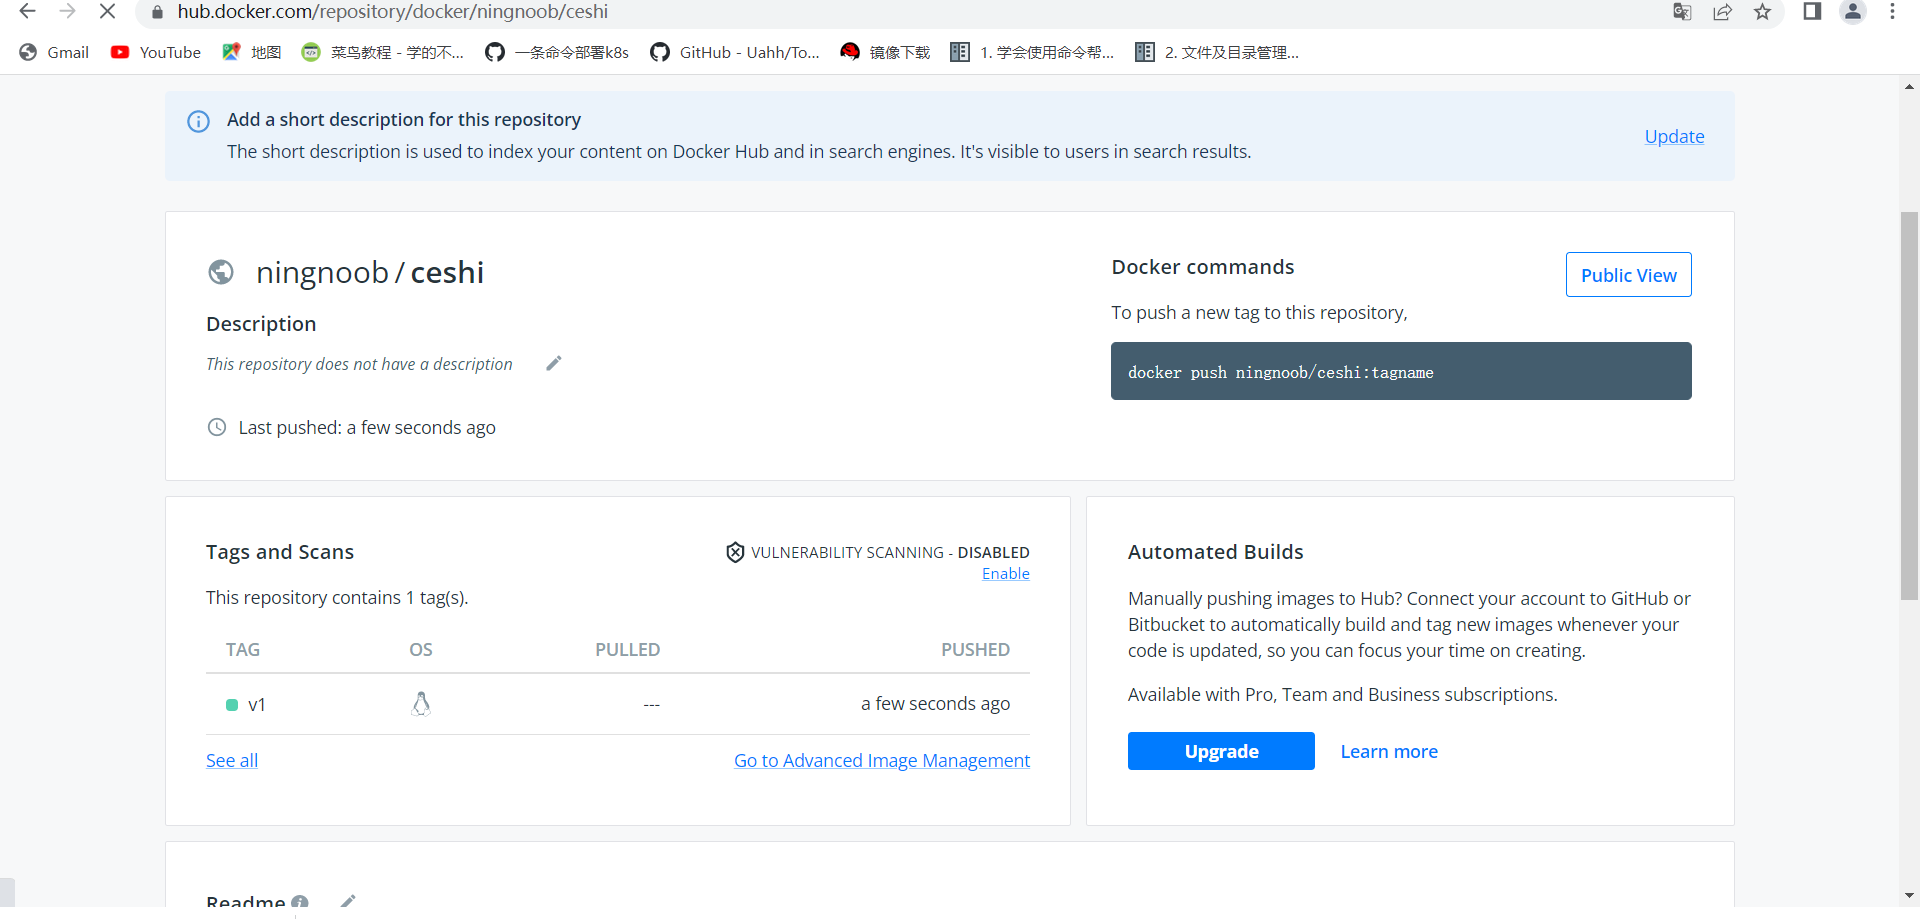Open the 1. 学会使用命令帮... bookmark
Viewport: 1920px width, 919px height.
click(1032, 52)
